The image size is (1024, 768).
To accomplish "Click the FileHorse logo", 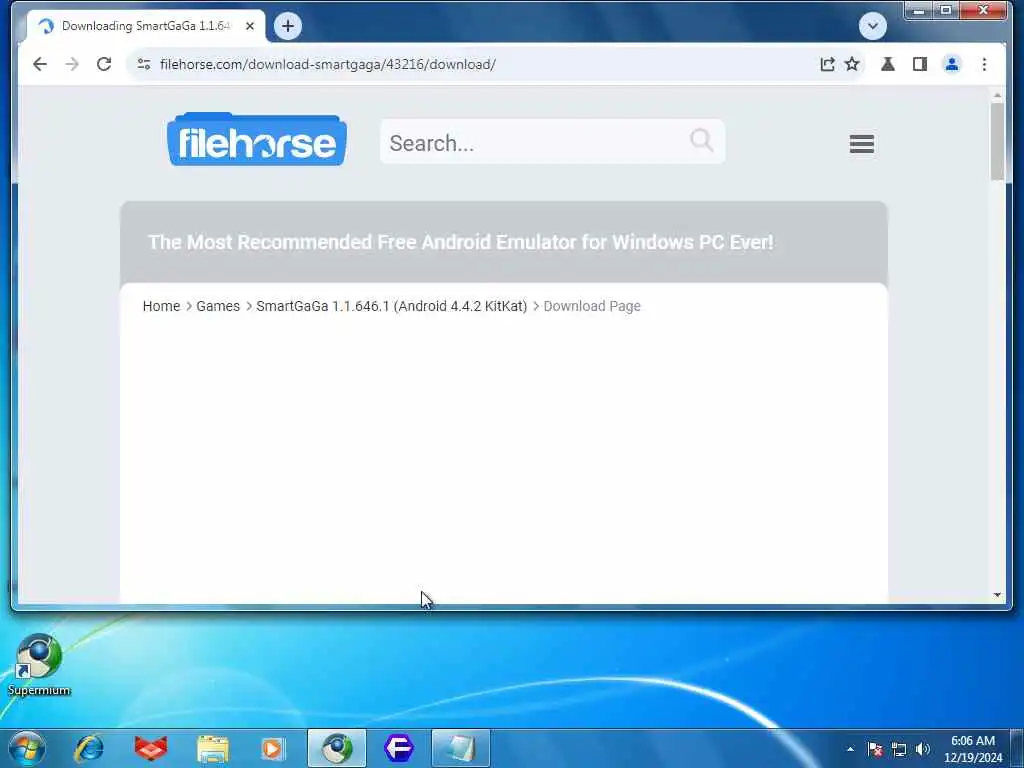I will pyautogui.click(x=257, y=139).
